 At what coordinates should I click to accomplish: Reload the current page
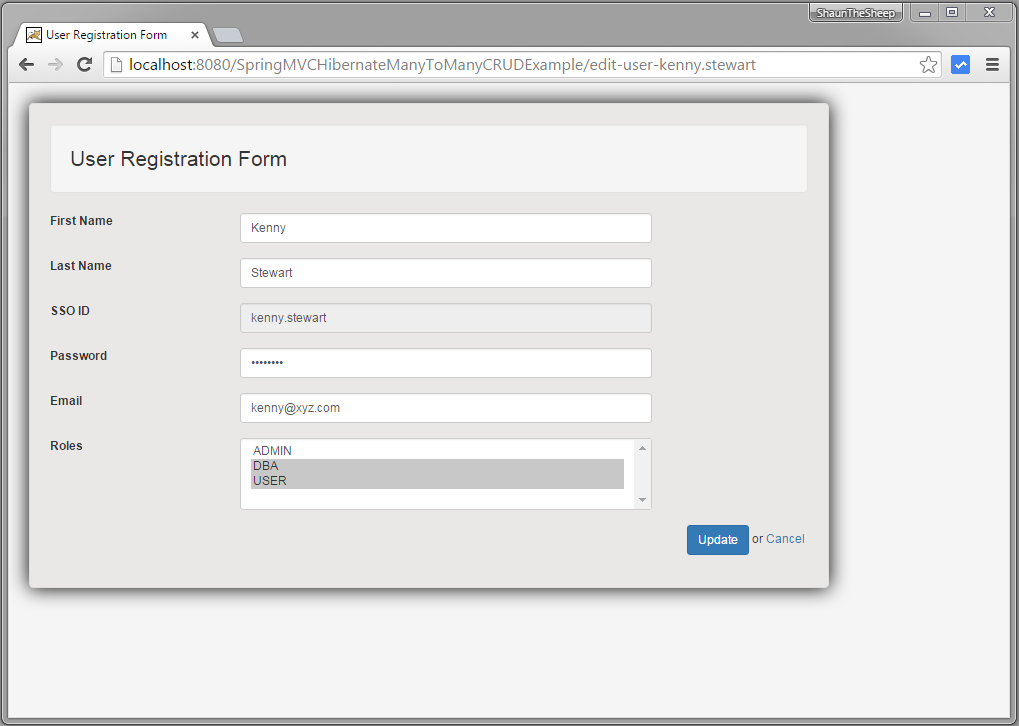(83, 64)
